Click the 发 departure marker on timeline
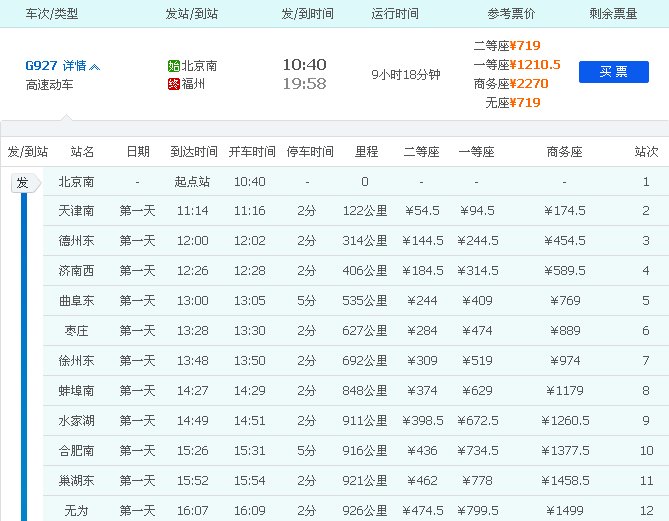The width and height of the screenshot is (669, 521). [25, 183]
